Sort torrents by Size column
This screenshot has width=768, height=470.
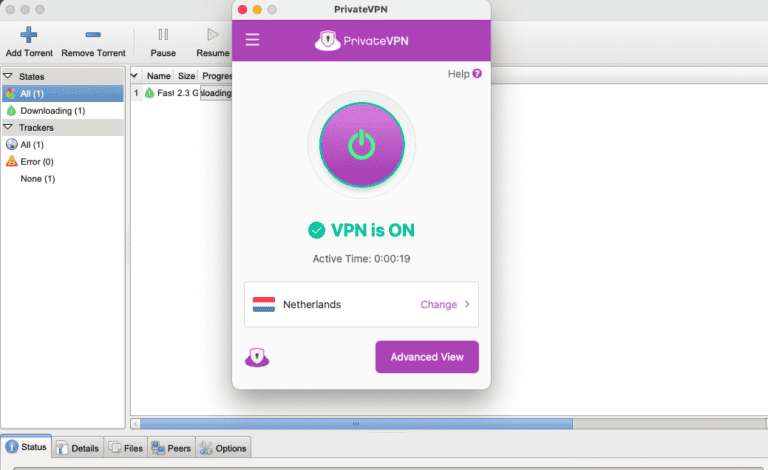186,76
